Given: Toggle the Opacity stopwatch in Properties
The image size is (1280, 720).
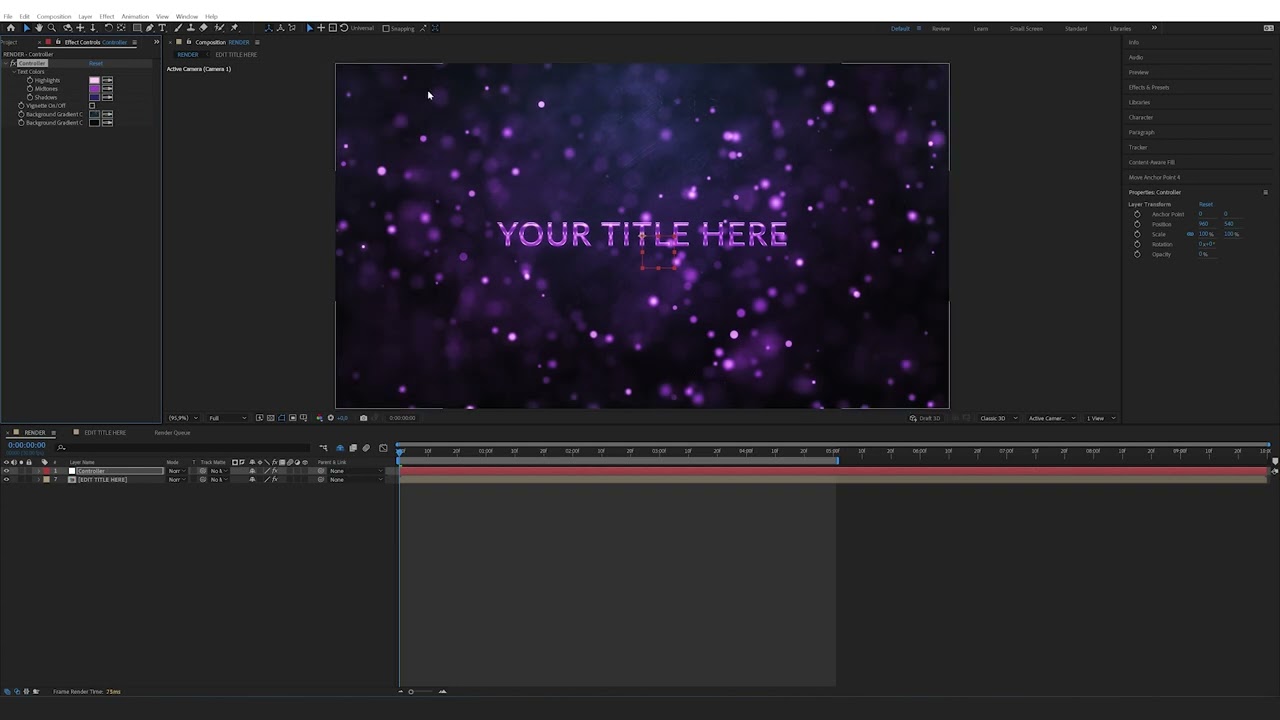Looking at the screenshot, I should point(1137,254).
